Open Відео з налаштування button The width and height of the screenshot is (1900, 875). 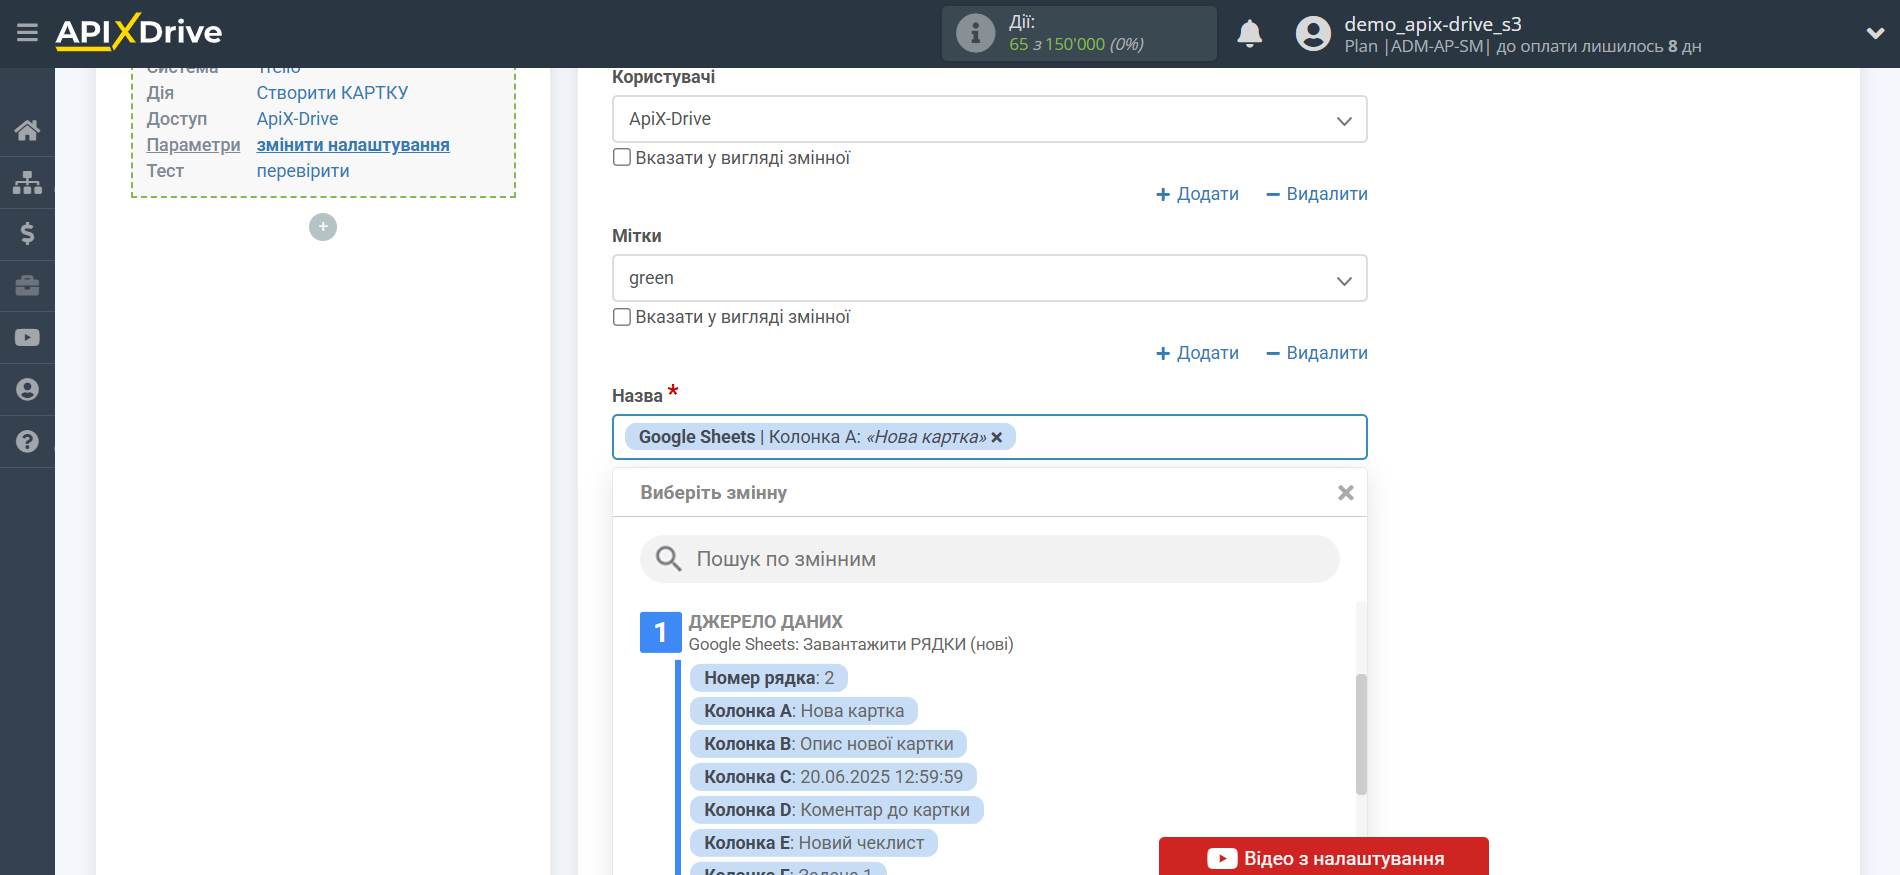pos(1323,857)
